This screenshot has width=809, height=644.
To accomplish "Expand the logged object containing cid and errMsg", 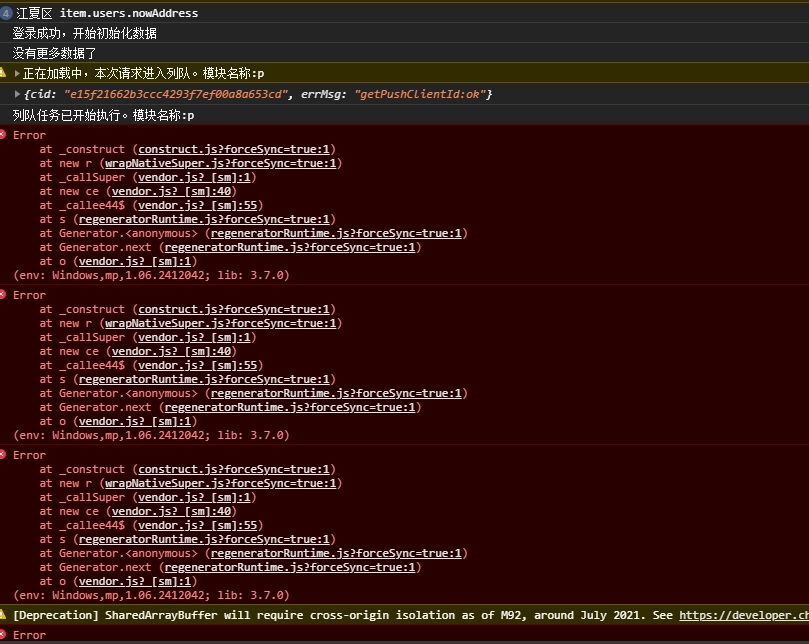I will 17,94.
